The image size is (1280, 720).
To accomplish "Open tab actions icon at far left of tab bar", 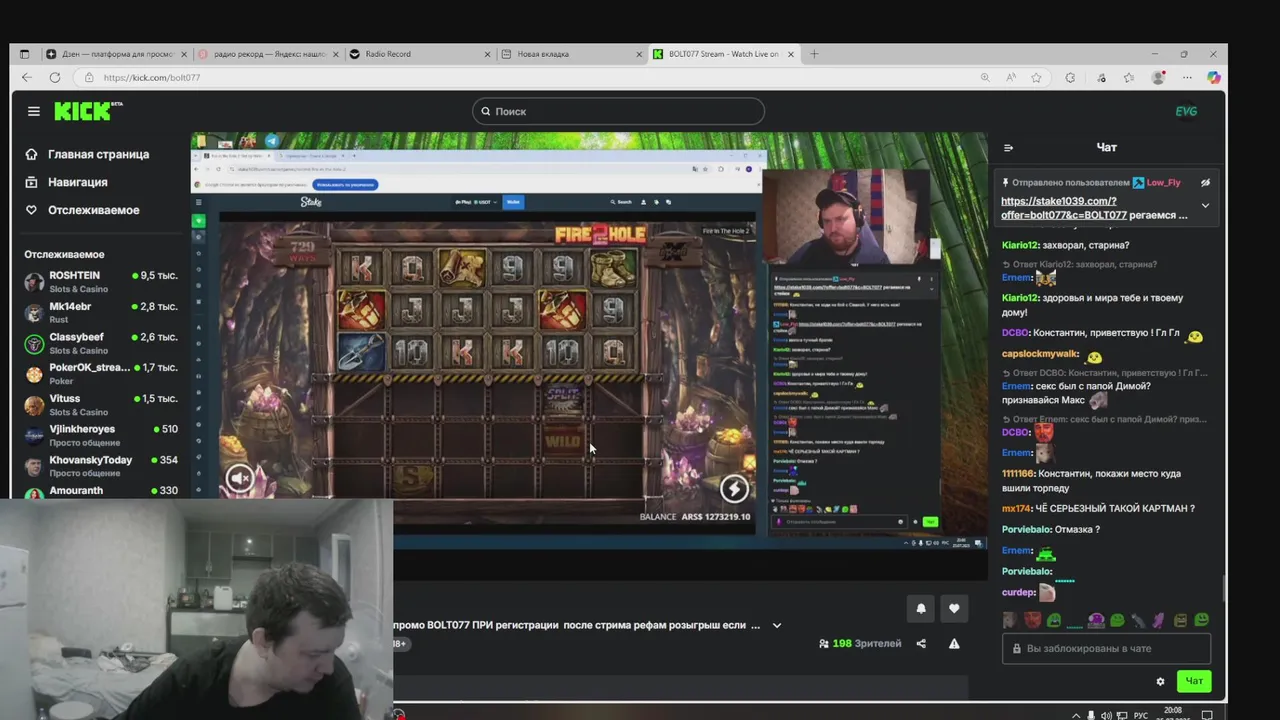I will (x=24, y=54).
